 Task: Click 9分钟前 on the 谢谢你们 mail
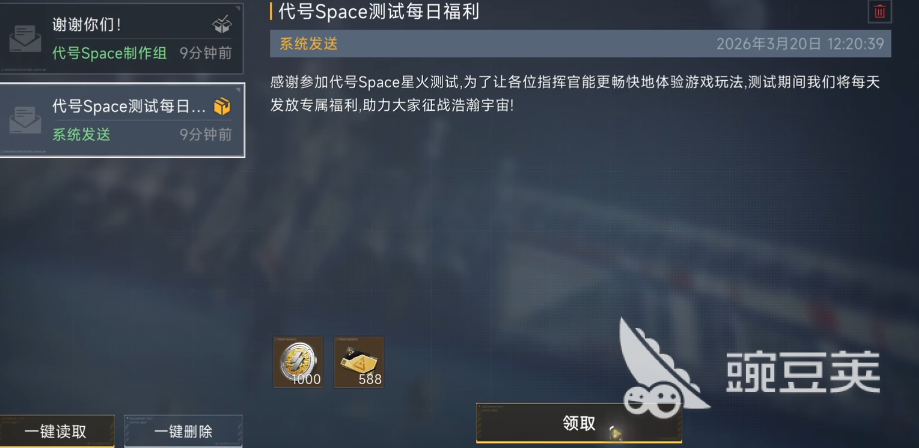pos(206,53)
